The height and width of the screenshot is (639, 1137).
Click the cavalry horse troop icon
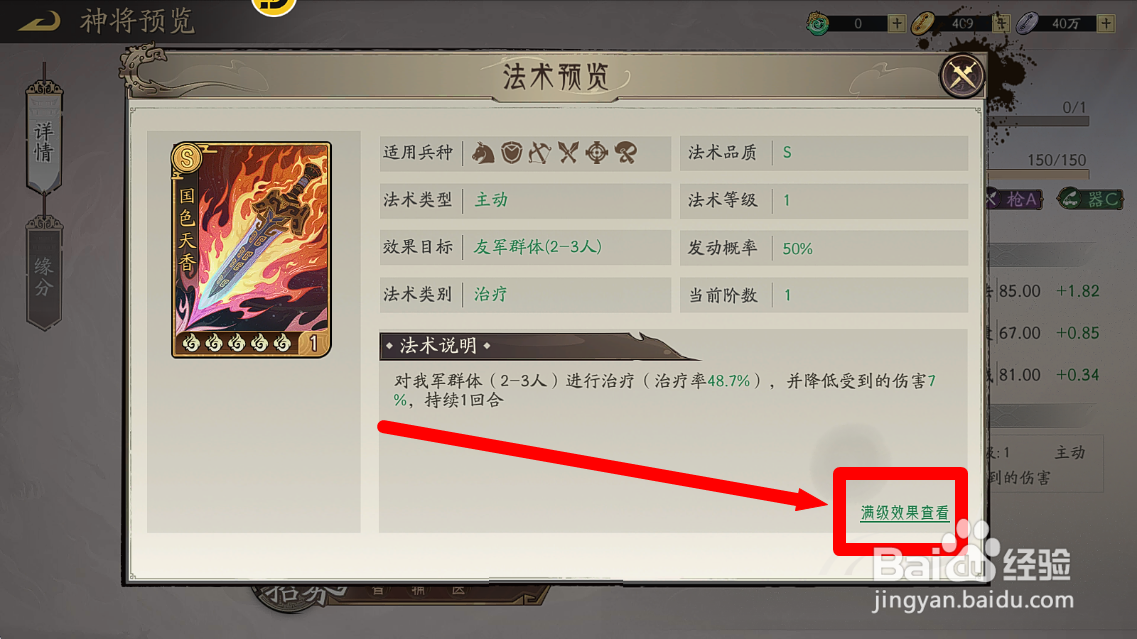[x=483, y=153]
